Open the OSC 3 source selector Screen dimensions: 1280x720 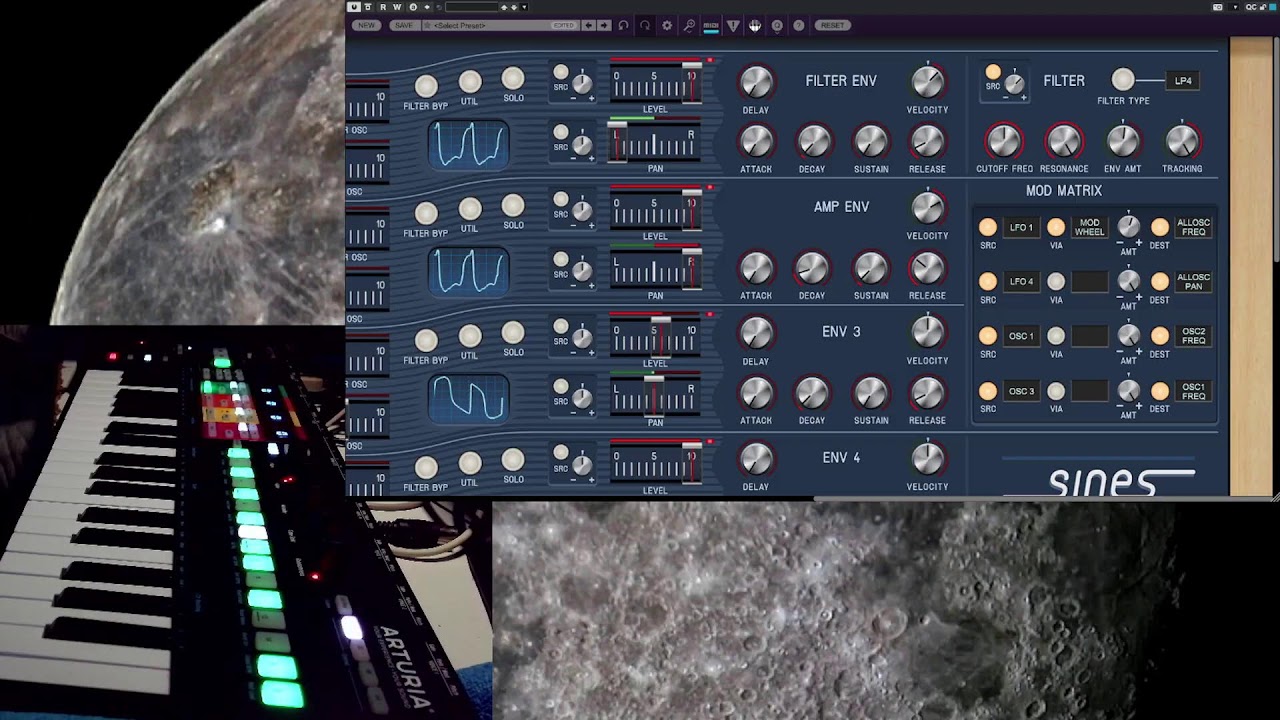(1021, 391)
